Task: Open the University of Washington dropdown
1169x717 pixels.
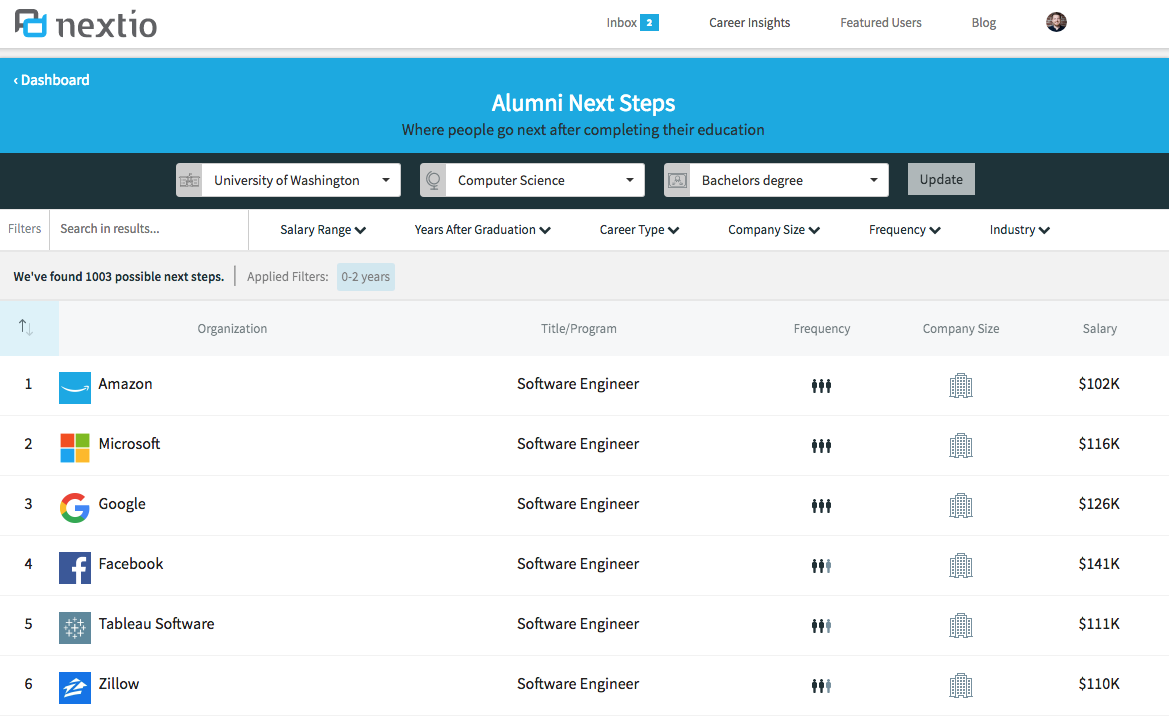Action: pyautogui.click(x=288, y=180)
